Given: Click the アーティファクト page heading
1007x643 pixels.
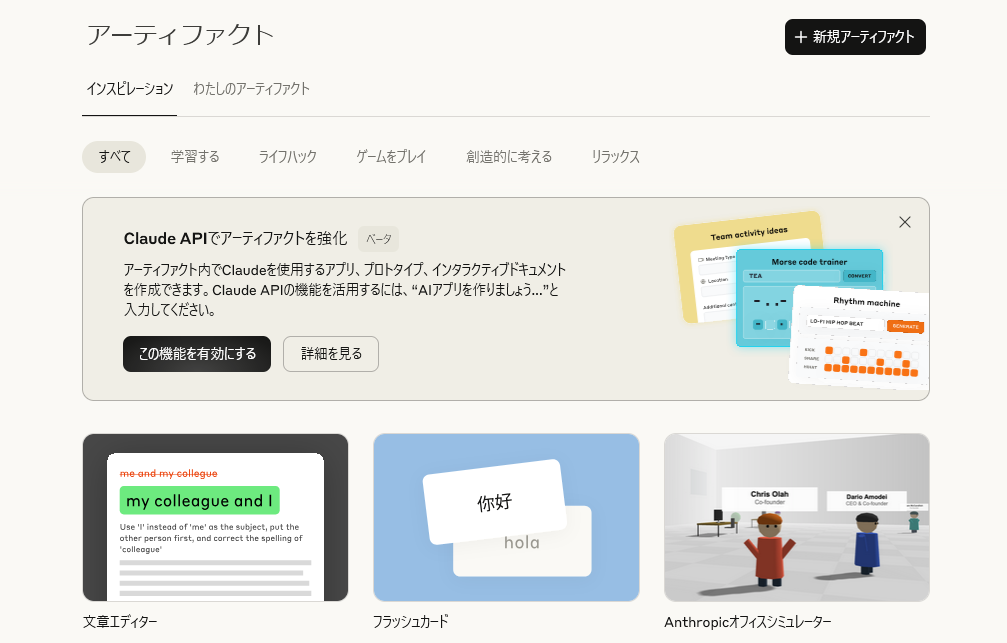Looking at the screenshot, I should [180, 35].
